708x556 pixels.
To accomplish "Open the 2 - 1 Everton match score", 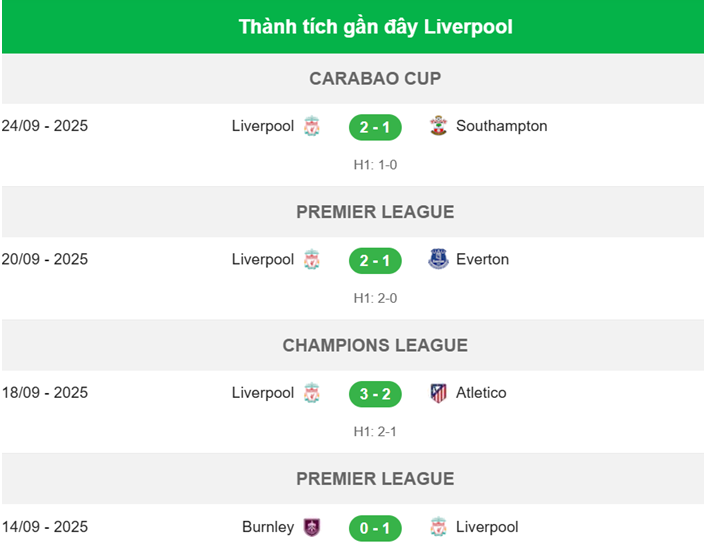I will tap(375, 260).
